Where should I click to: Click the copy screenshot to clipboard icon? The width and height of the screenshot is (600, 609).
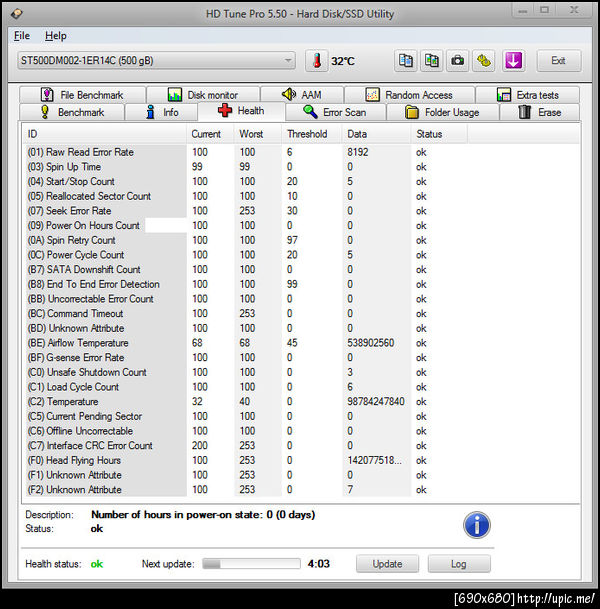(431, 61)
